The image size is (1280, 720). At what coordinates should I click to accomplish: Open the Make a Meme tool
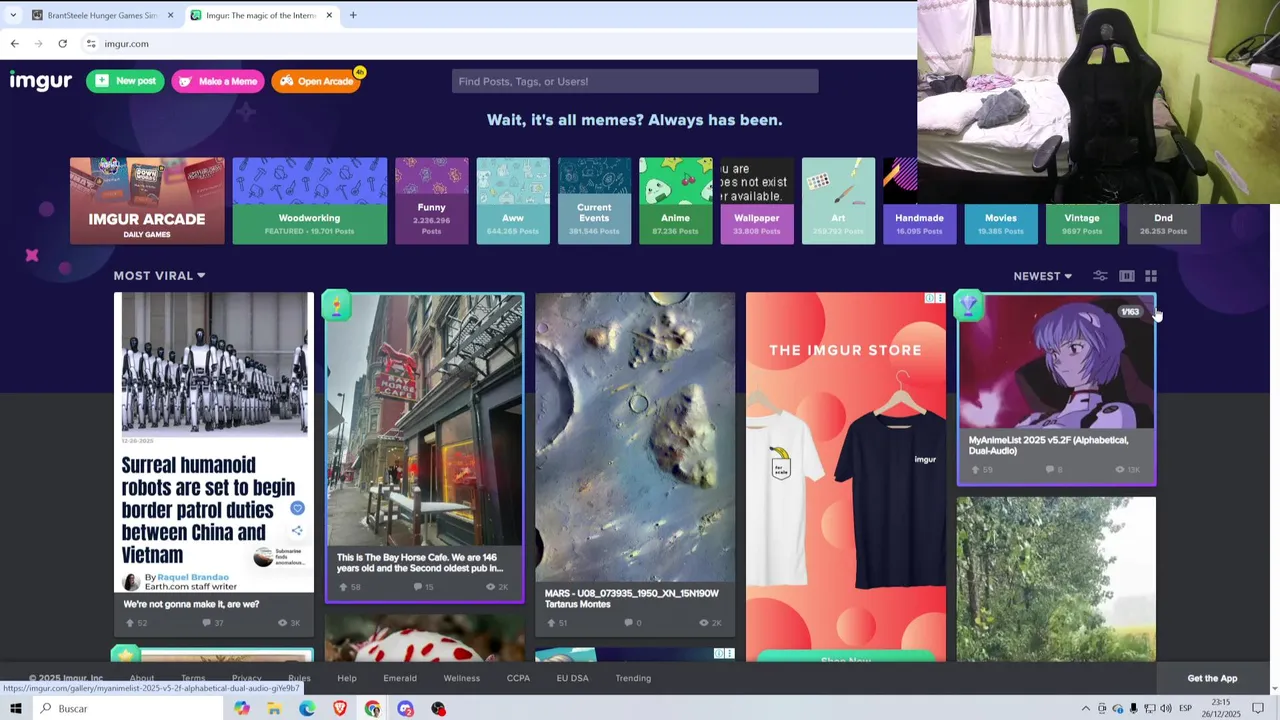[217, 81]
